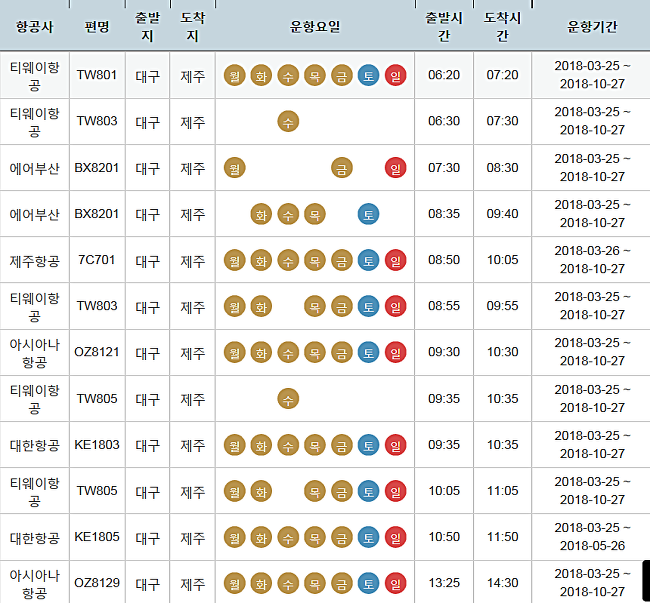Click 아시아나항공 in the OZ8121 row

35,353
